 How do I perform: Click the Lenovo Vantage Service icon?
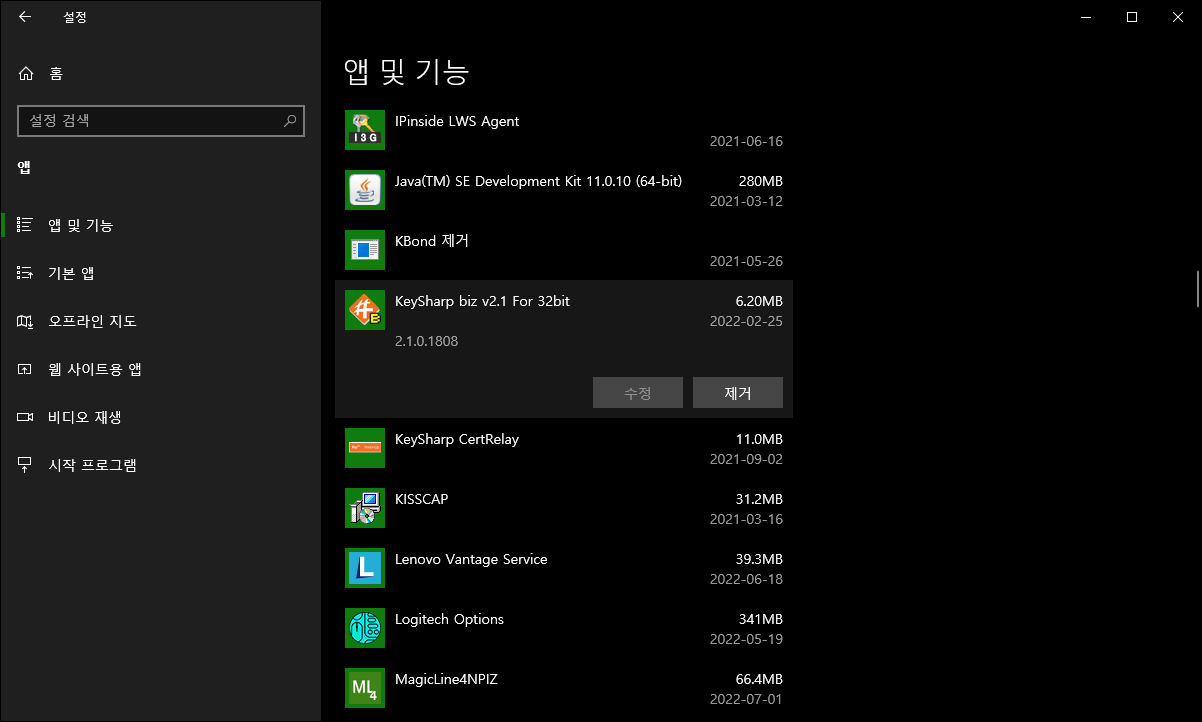pyautogui.click(x=365, y=568)
